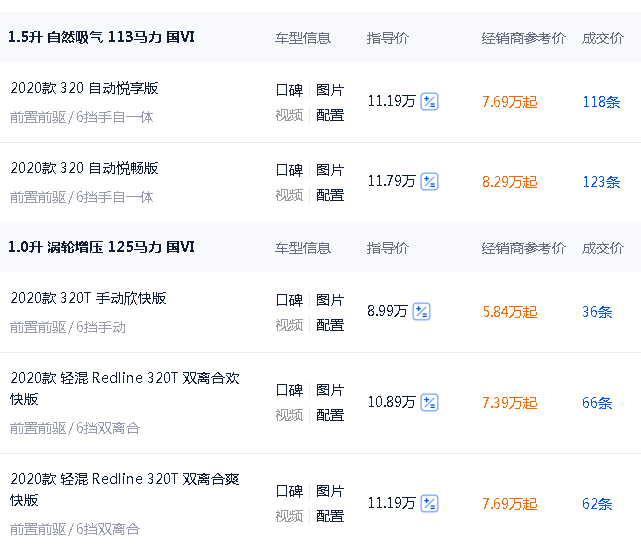Click calculator icon for 双离合爽快版 model

pos(429,503)
